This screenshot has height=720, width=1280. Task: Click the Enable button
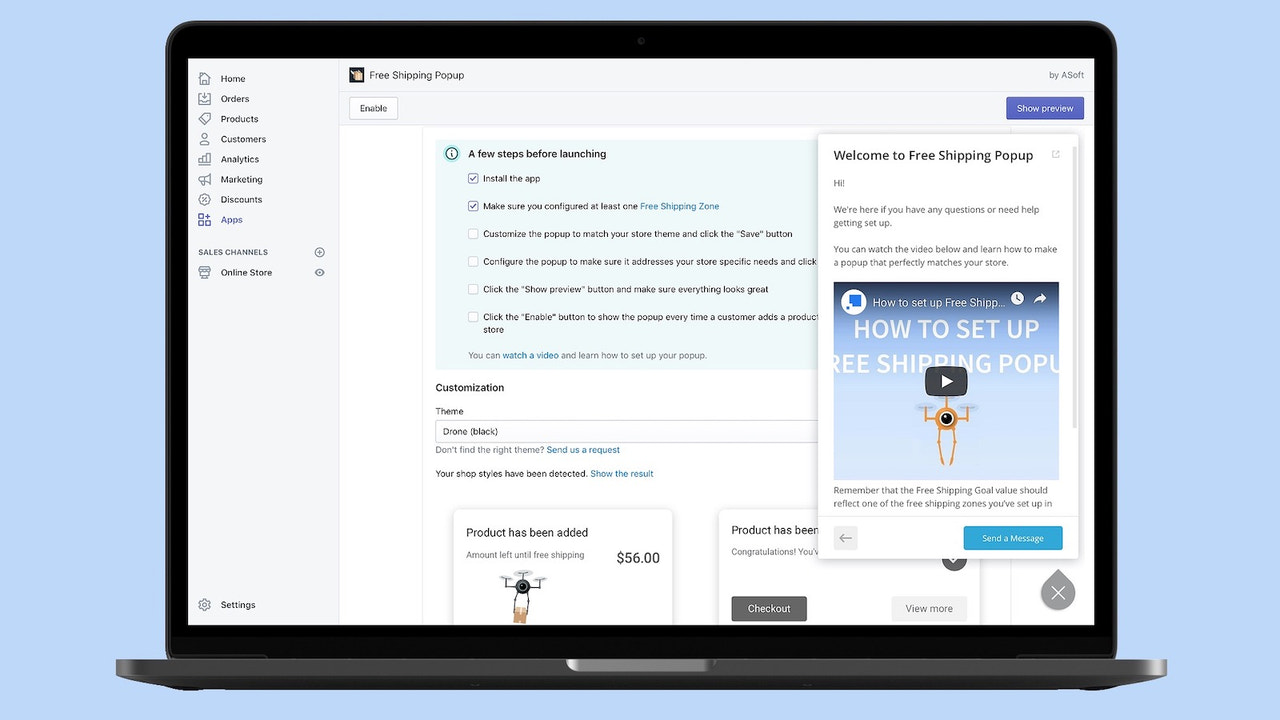(x=372, y=107)
